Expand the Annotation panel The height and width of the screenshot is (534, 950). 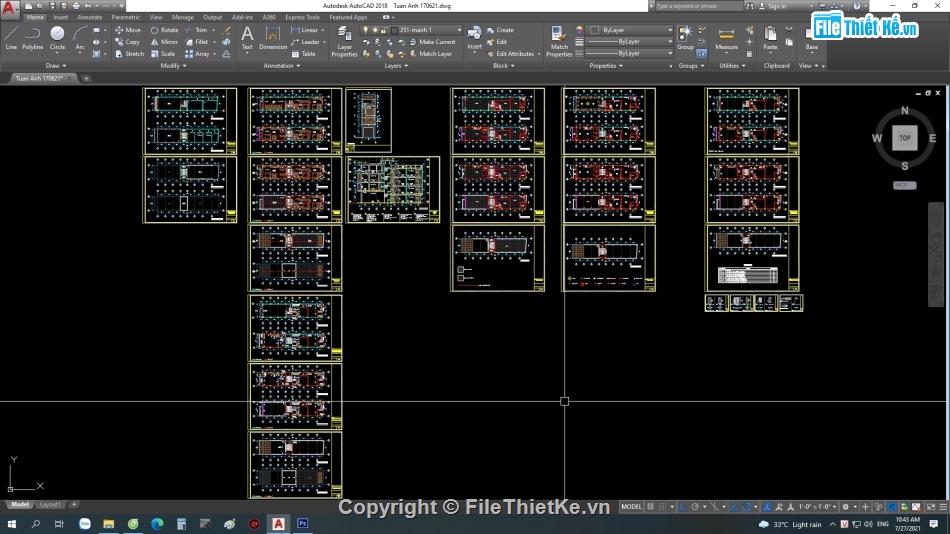(282, 65)
